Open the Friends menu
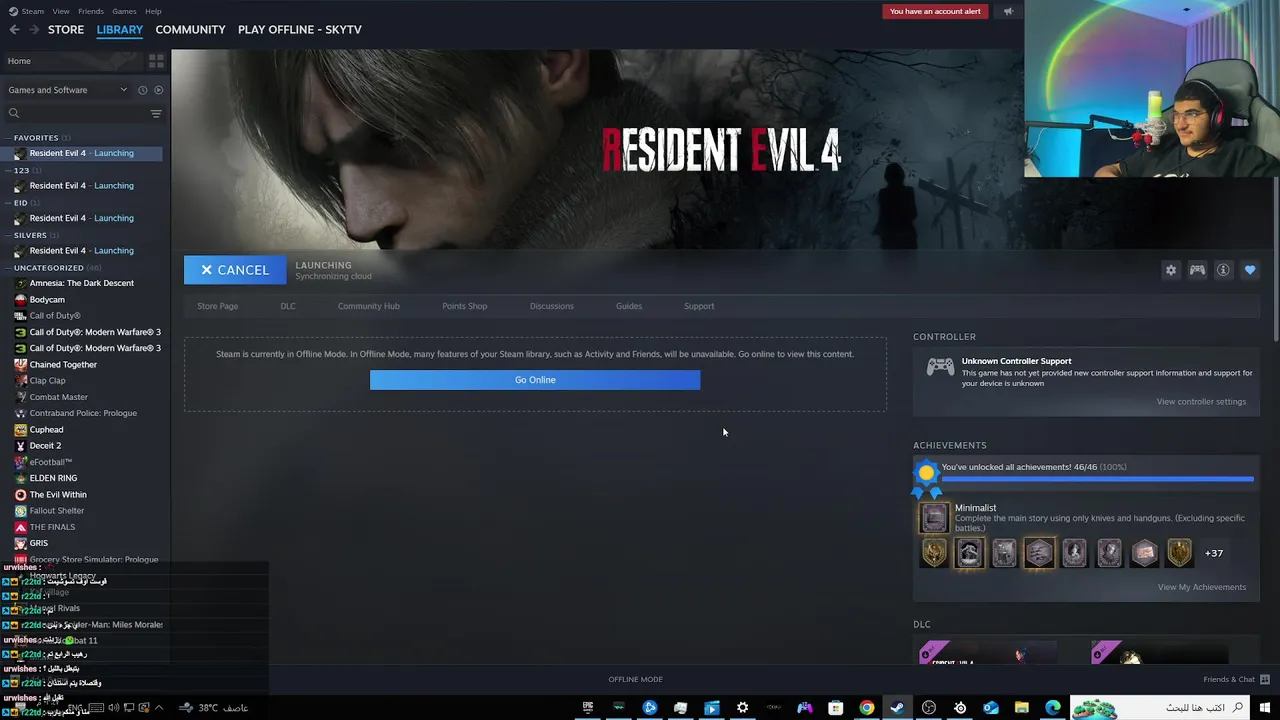The width and height of the screenshot is (1280, 720). click(x=91, y=11)
